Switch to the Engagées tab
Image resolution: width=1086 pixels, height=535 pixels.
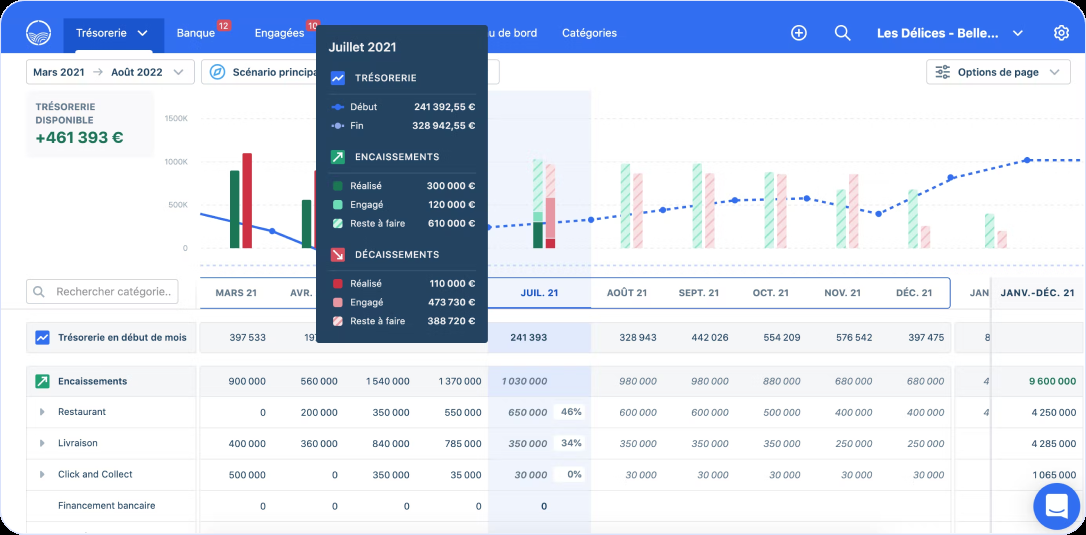click(x=279, y=33)
